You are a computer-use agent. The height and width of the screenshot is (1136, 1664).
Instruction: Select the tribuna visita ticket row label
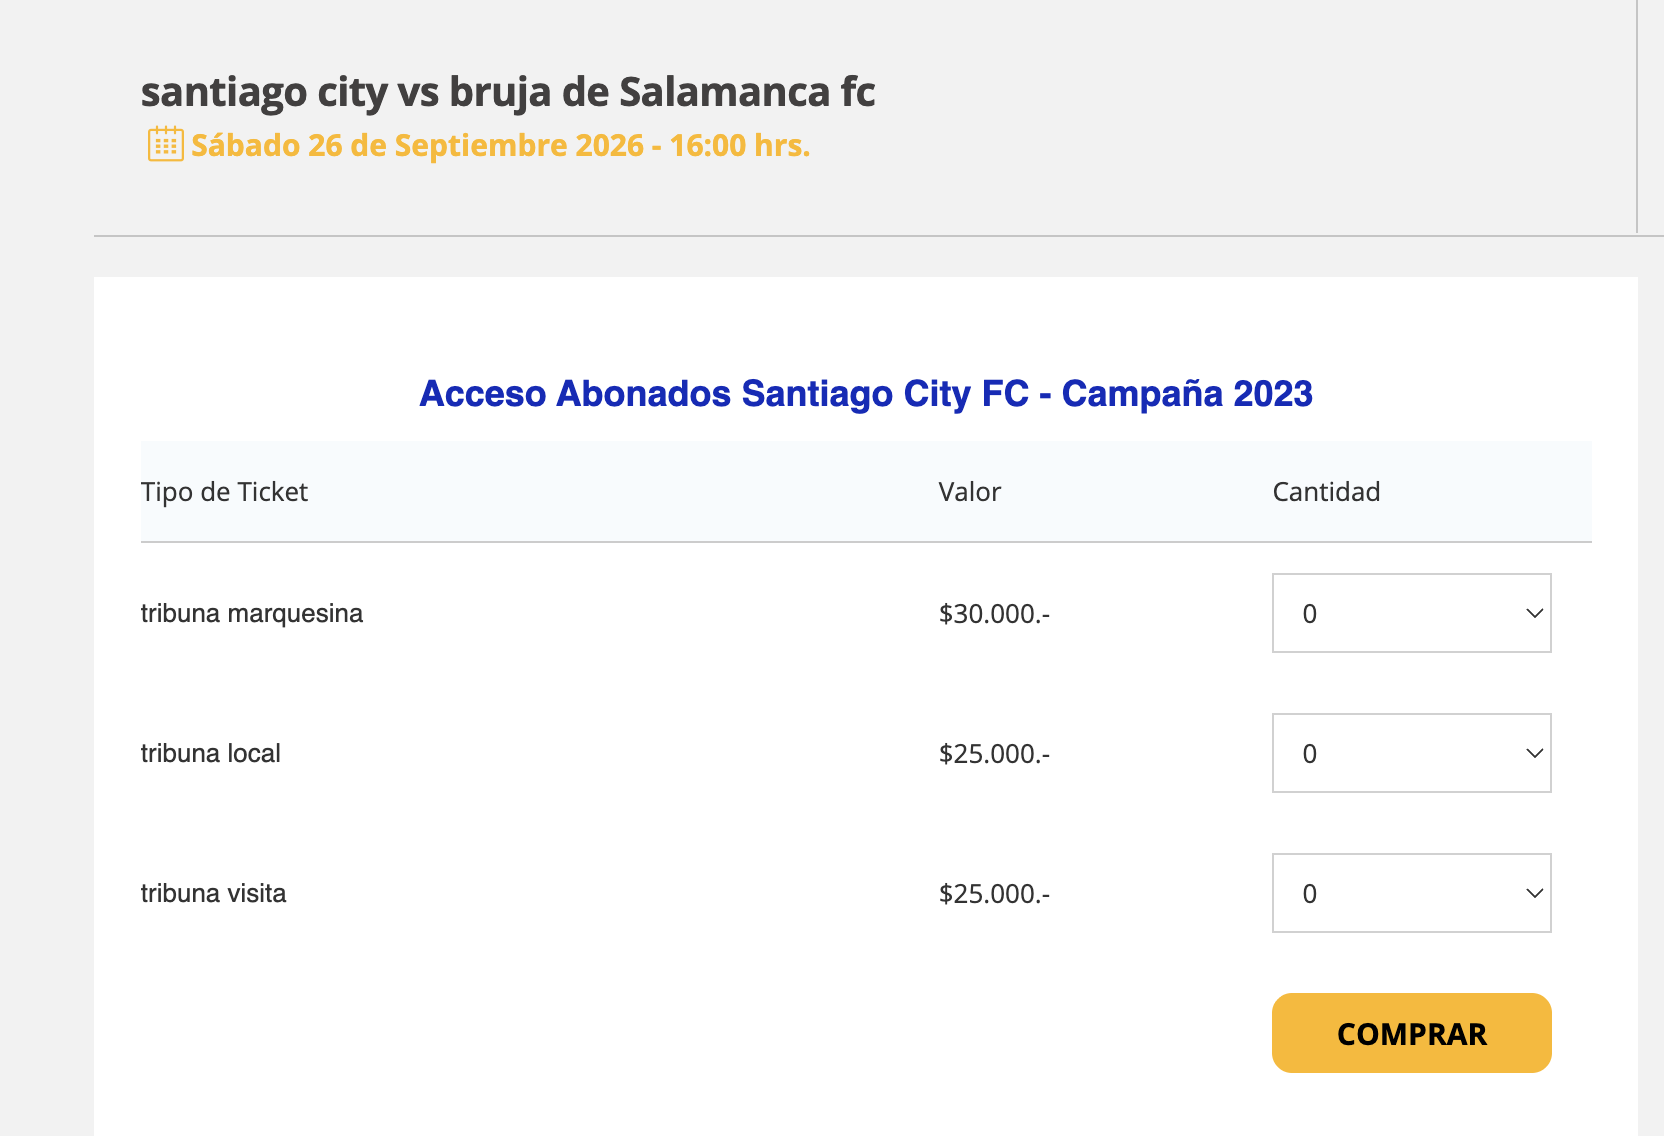point(213,893)
